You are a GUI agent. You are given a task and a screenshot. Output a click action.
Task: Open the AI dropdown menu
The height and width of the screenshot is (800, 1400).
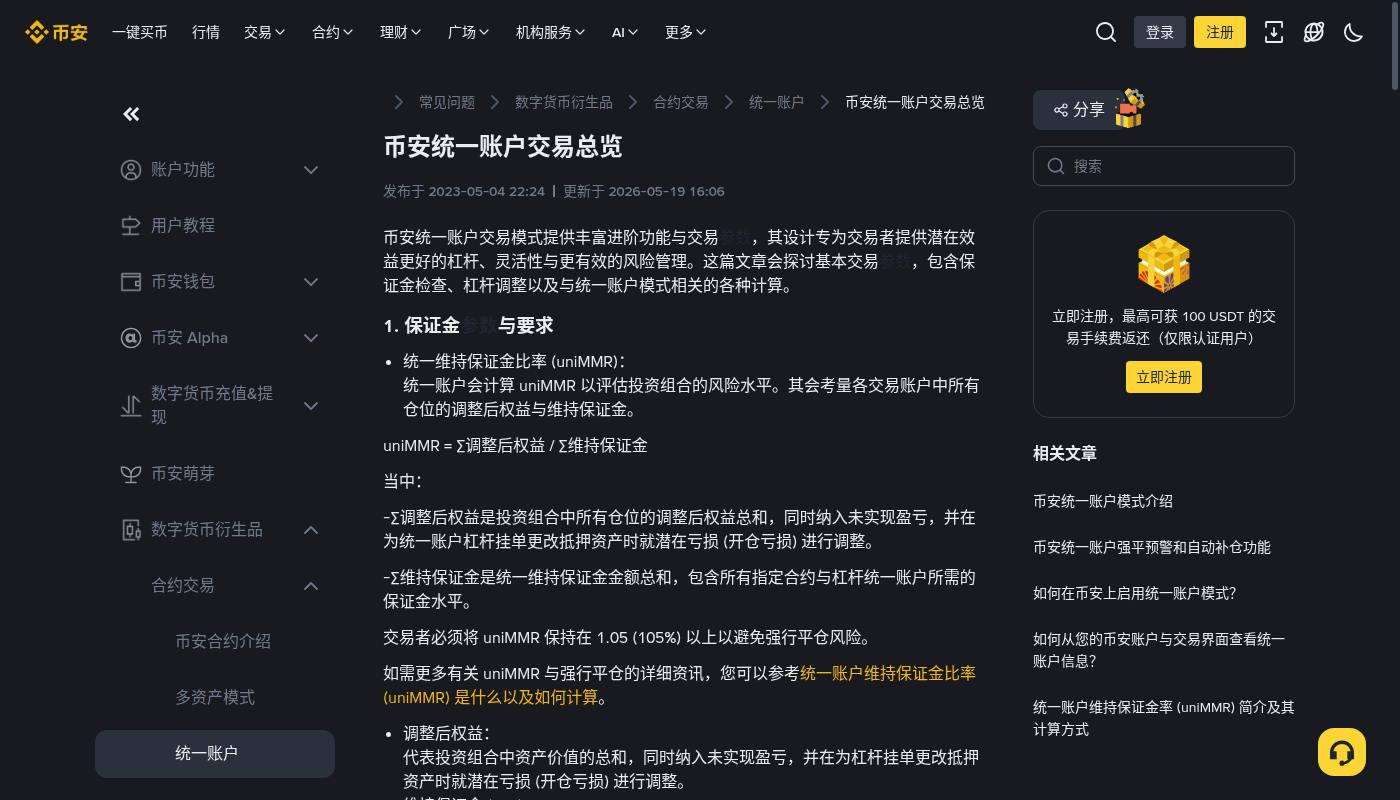(625, 32)
